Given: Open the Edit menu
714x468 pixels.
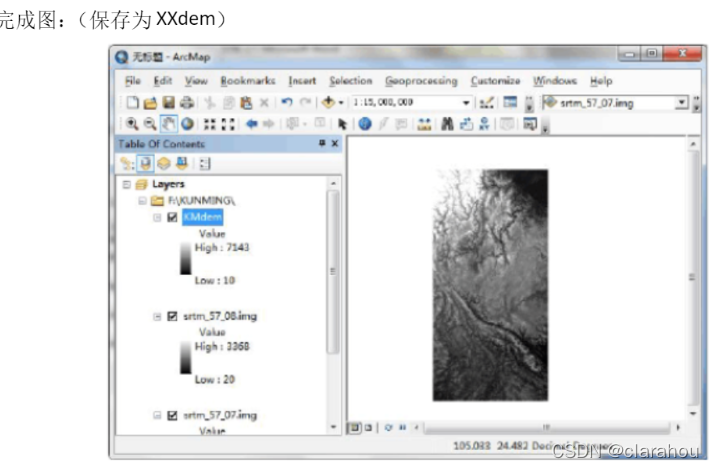Looking at the screenshot, I should [x=163, y=81].
